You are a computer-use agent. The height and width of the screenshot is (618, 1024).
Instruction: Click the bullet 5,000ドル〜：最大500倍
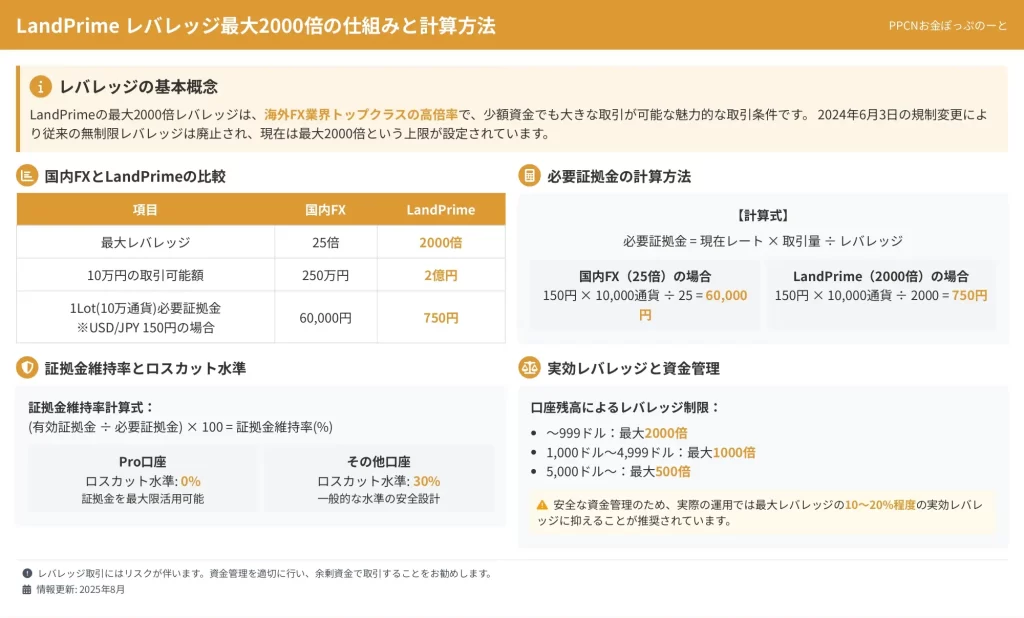point(618,472)
